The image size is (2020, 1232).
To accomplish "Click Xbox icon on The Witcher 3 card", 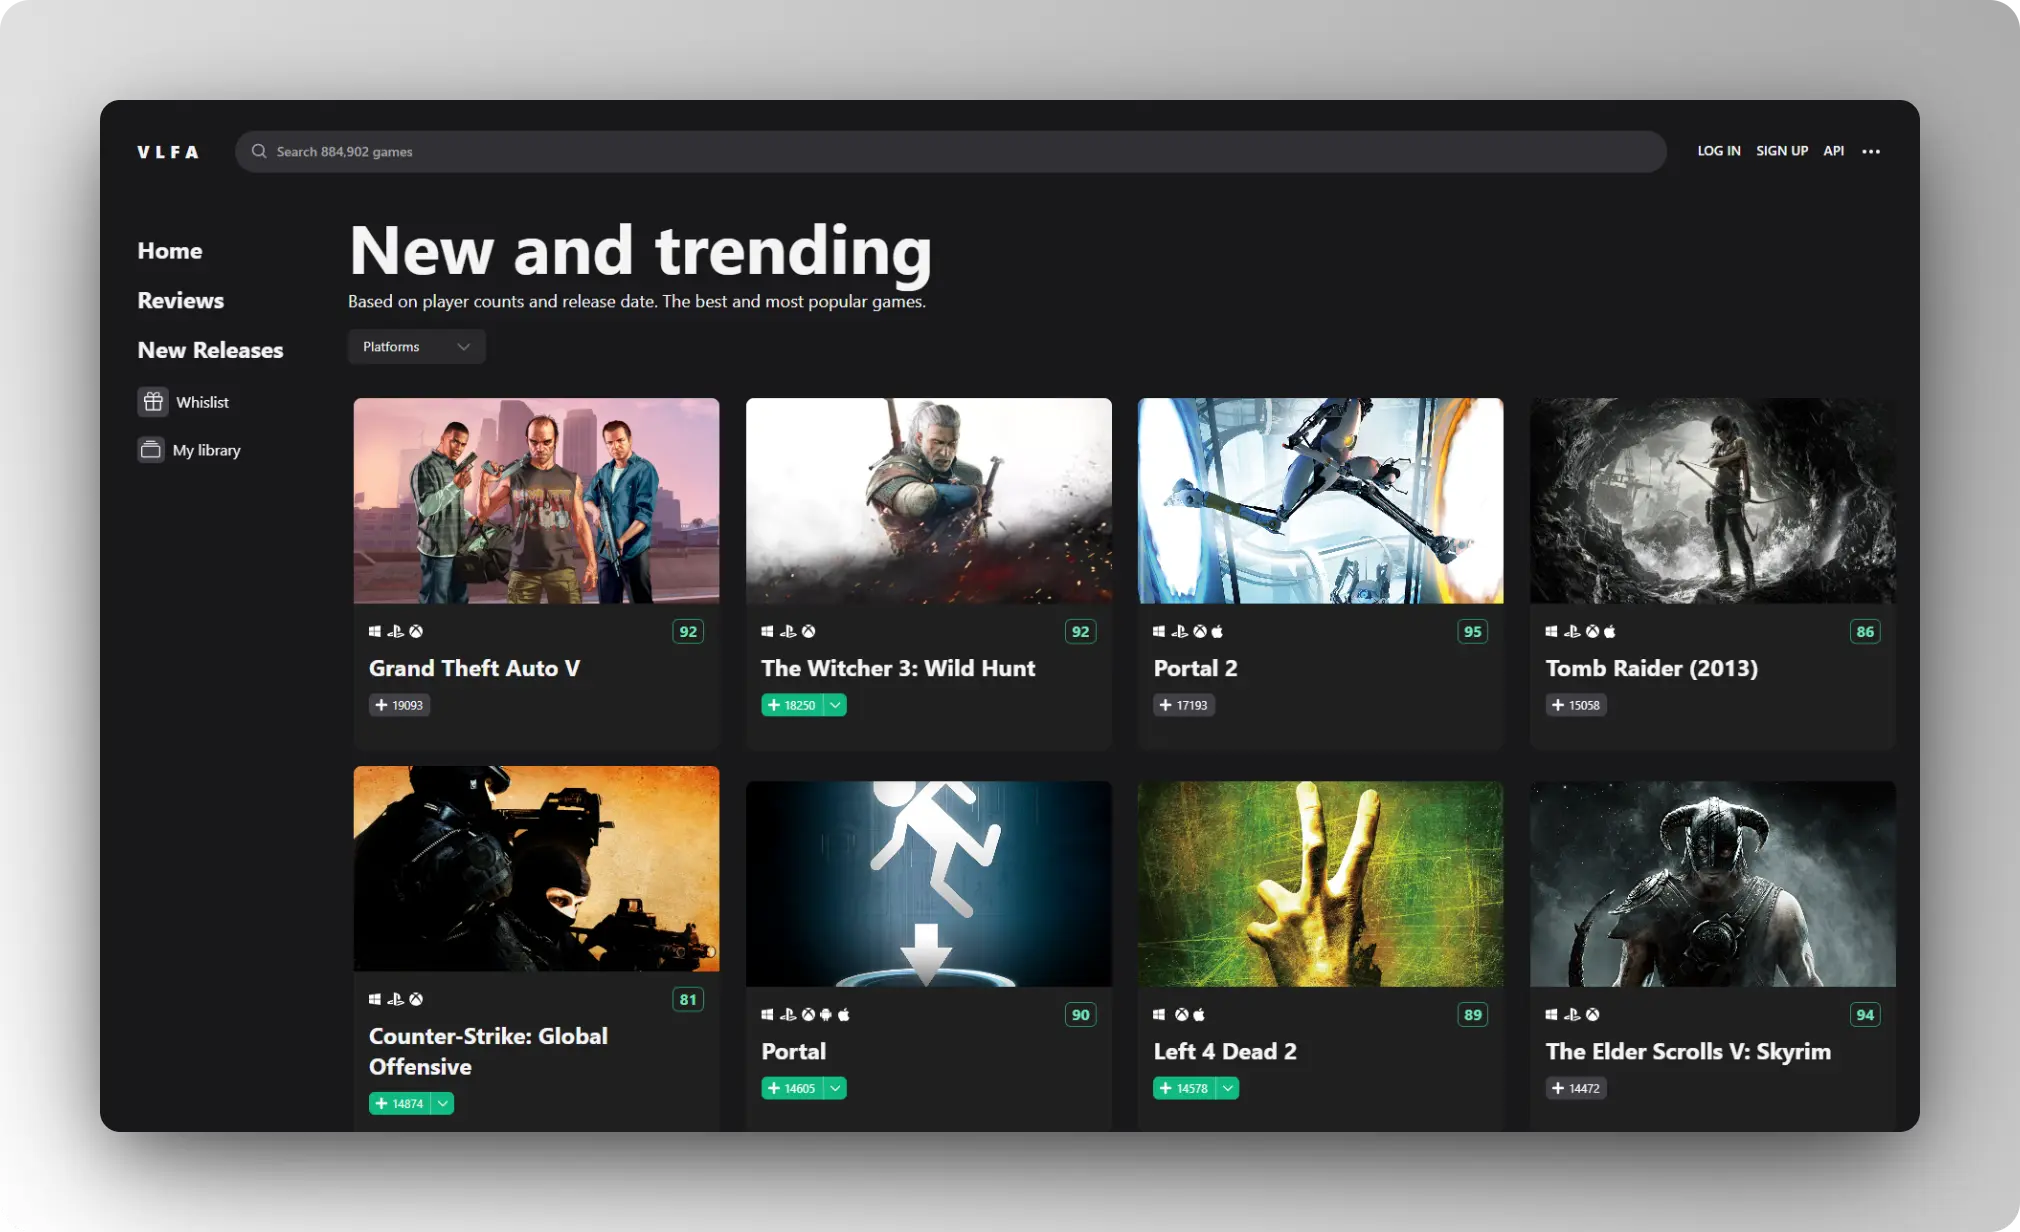I will 808,631.
